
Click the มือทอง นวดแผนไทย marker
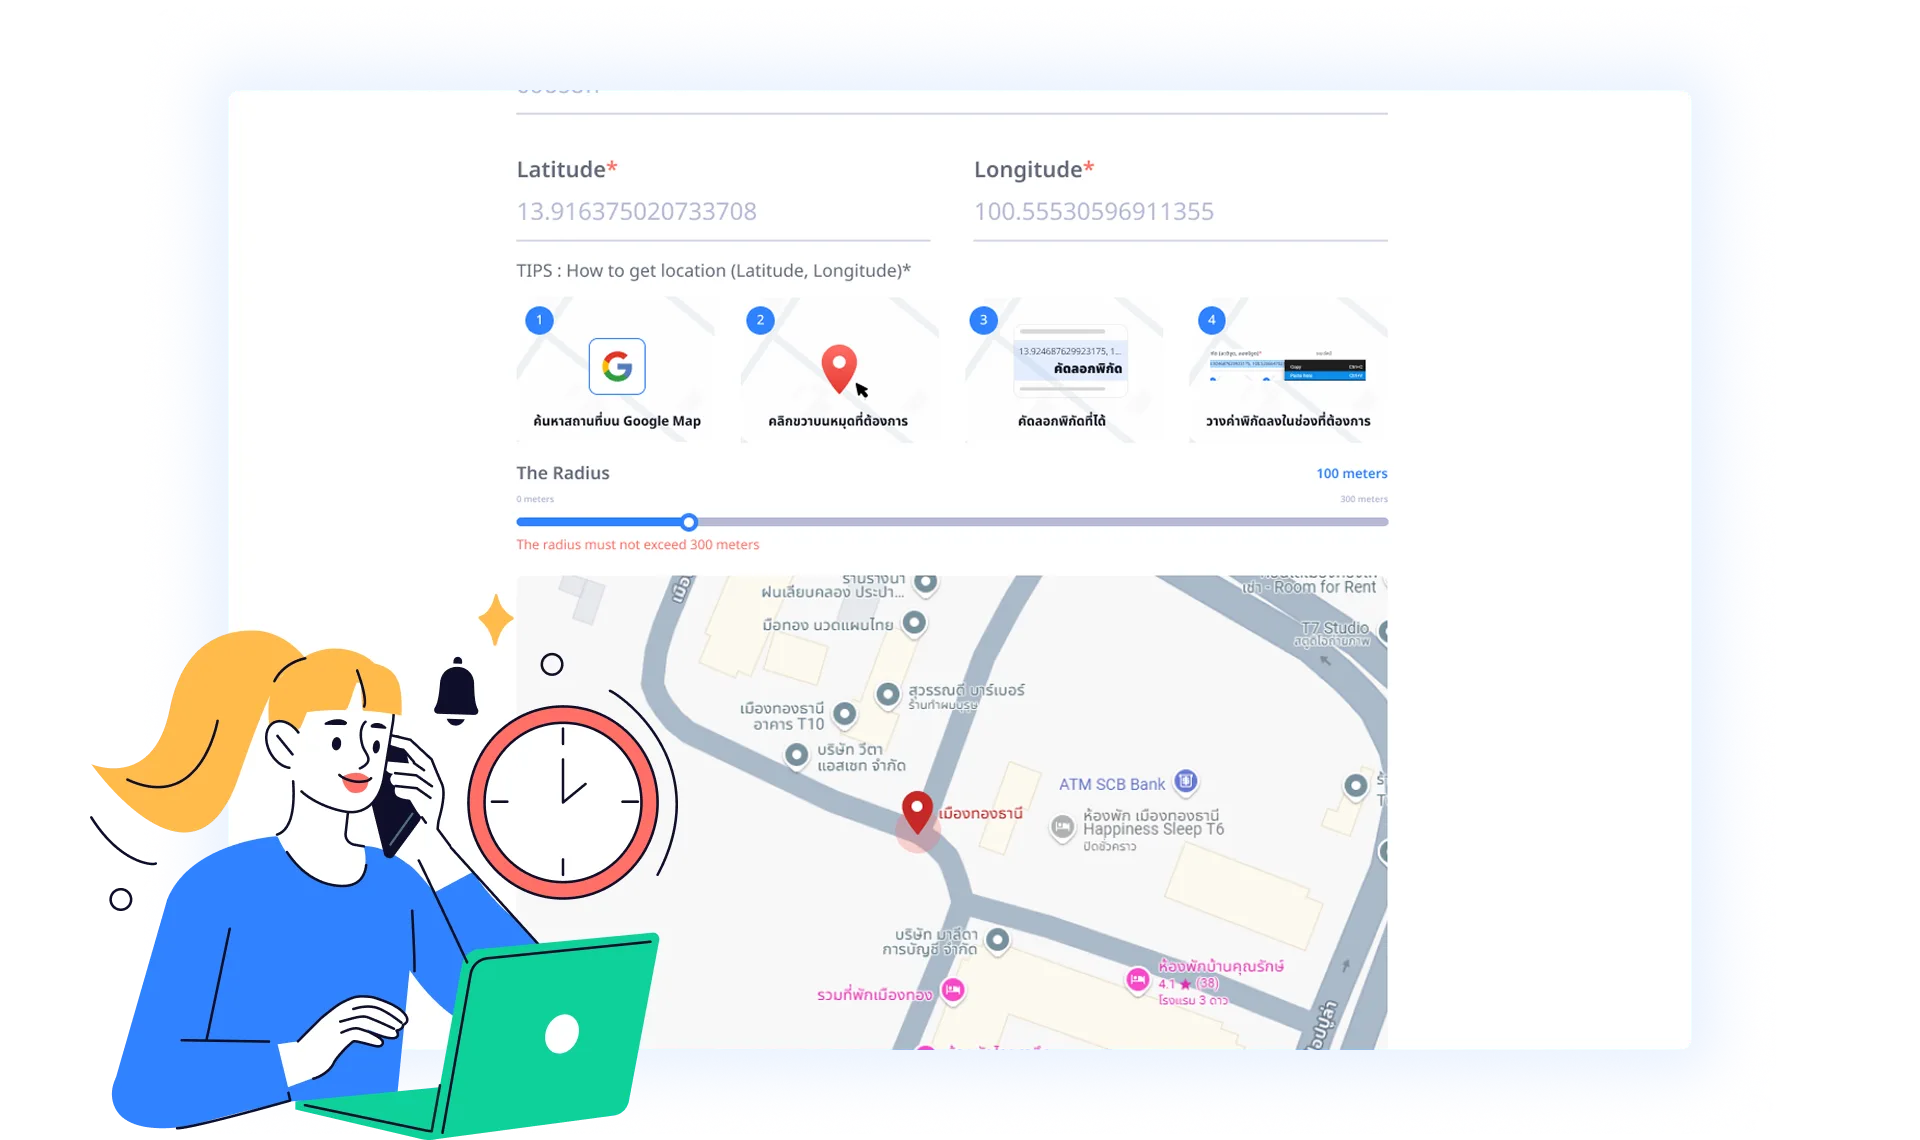pyautogui.click(x=914, y=623)
